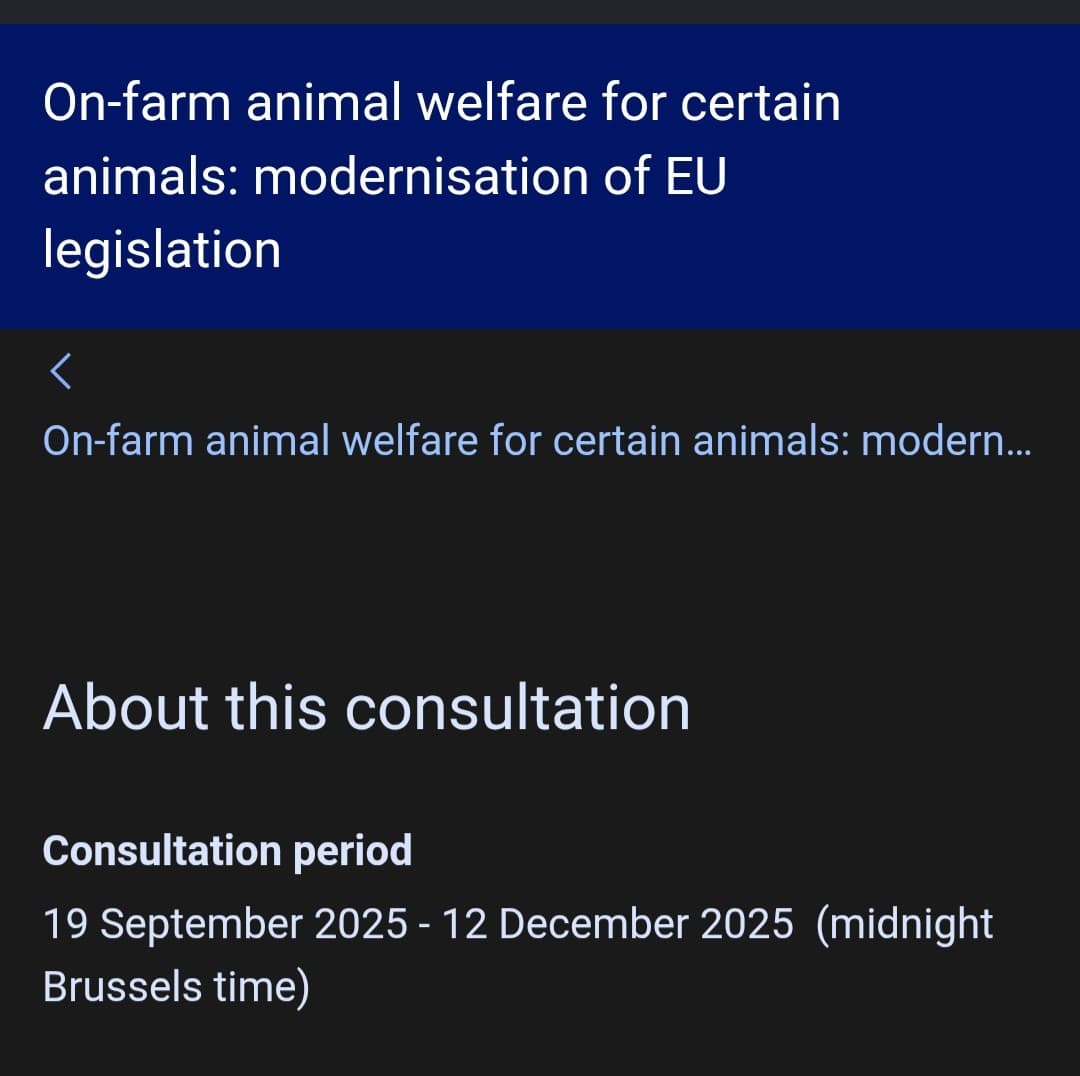The height and width of the screenshot is (1076, 1080).
Task: Click the '12 December 2025' end date
Action: [617, 924]
